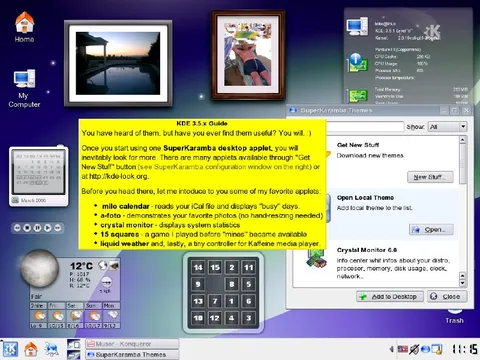Click the fast-forward button on the Kaffeine controller
This screenshot has width=480, height=360.
pos(58,228)
